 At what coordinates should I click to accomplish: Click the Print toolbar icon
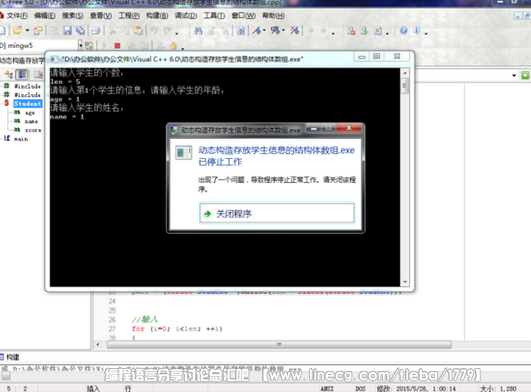pyautogui.click(x=96, y=31)
